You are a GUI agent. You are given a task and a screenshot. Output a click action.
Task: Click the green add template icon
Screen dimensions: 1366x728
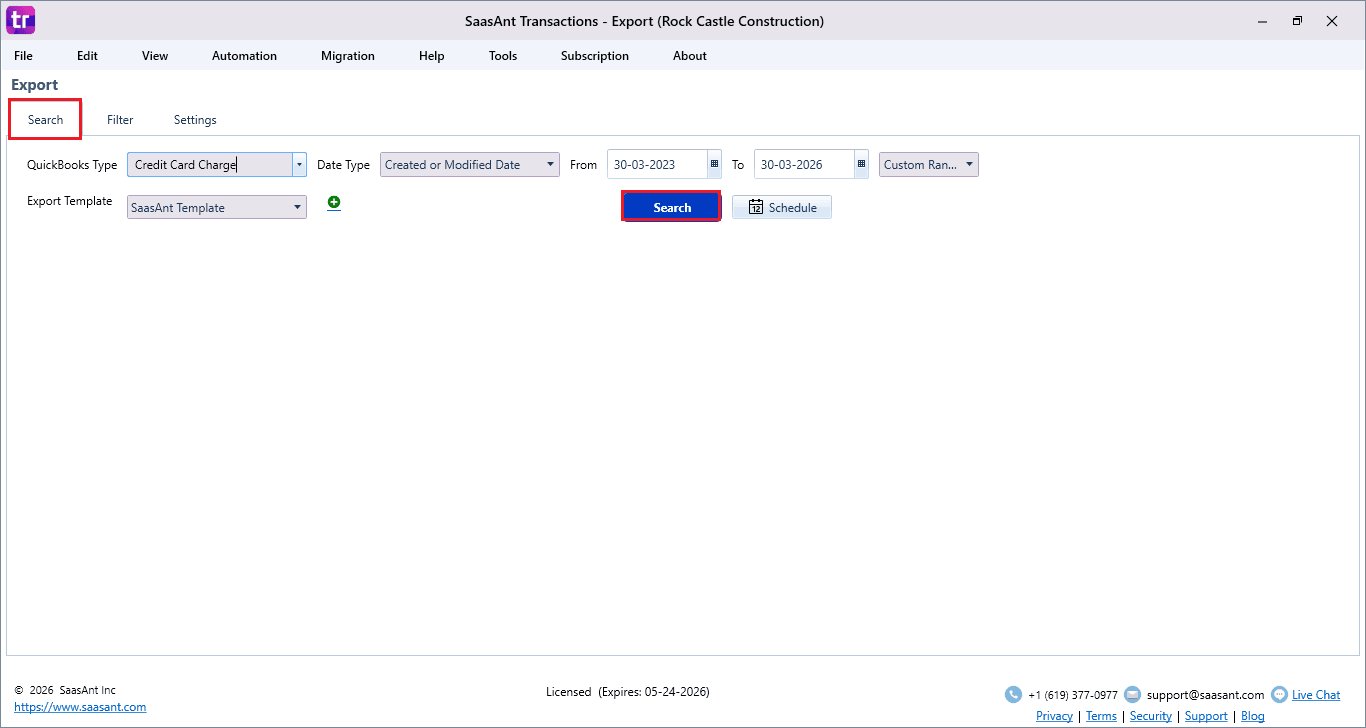pyautogui.click(x=334, y=203)
